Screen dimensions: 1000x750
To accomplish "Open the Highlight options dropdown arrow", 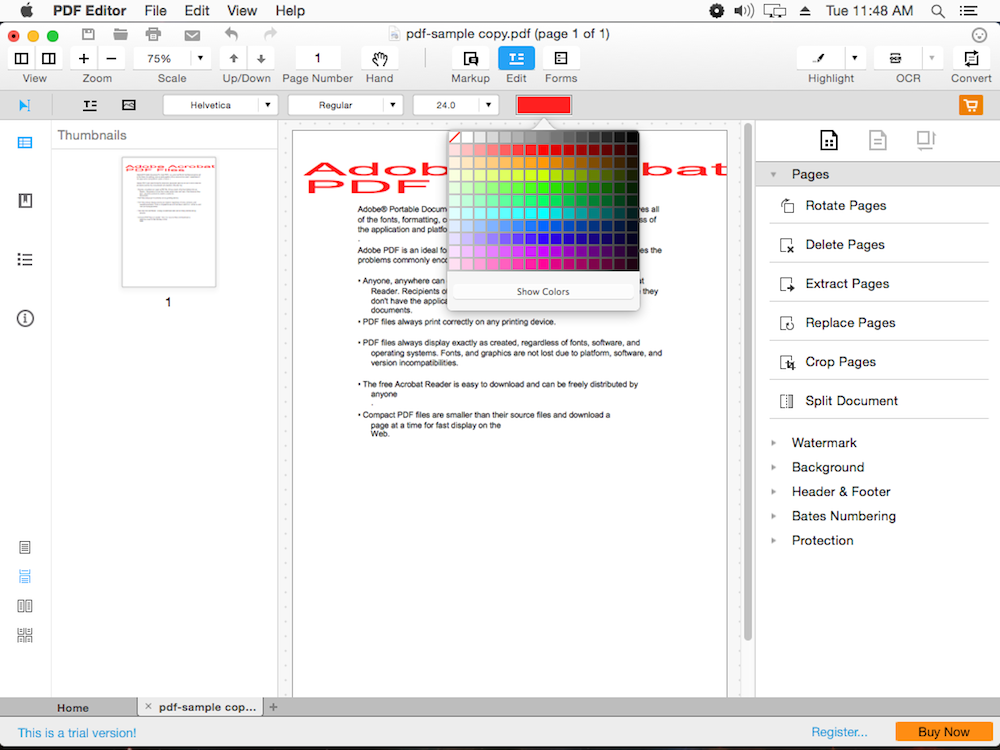I will pyautogui.click(x=855, y=59).
